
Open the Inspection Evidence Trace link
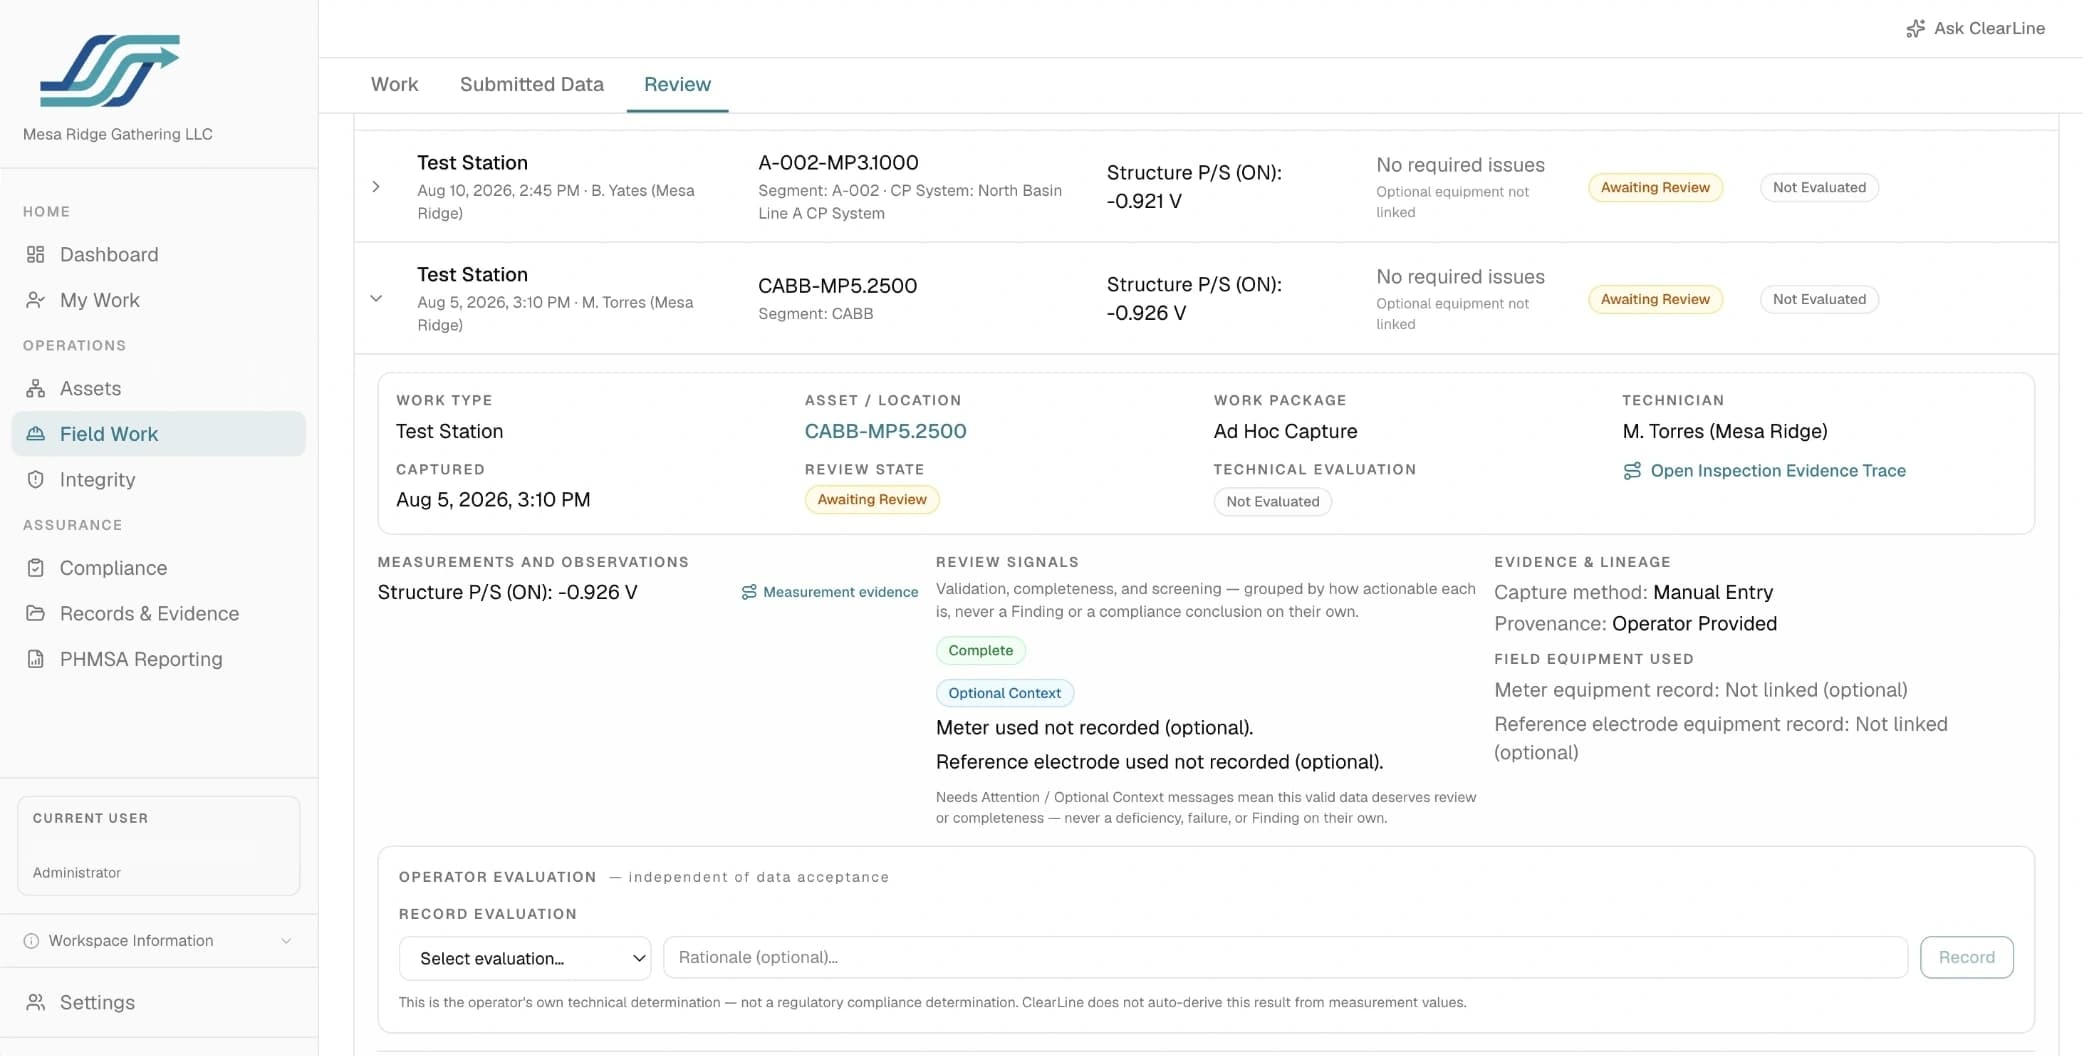point(1778,471)
